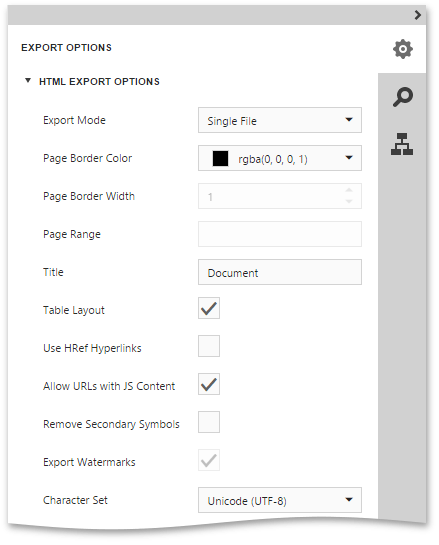Click the Page Range input field
The image size is (439, 545).
[280, 234]
